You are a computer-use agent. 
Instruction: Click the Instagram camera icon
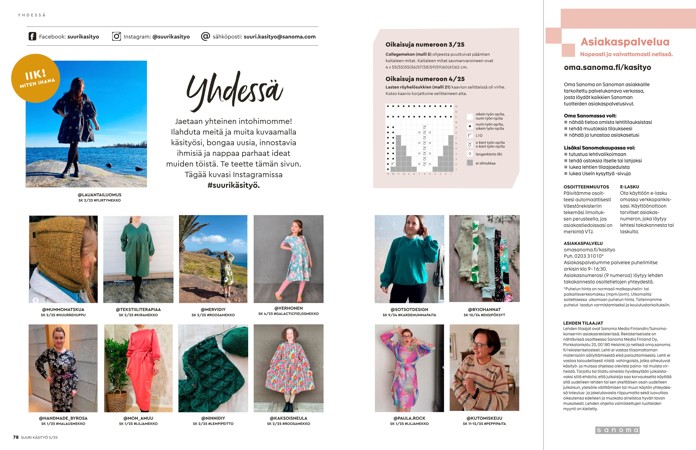[116, 36]
